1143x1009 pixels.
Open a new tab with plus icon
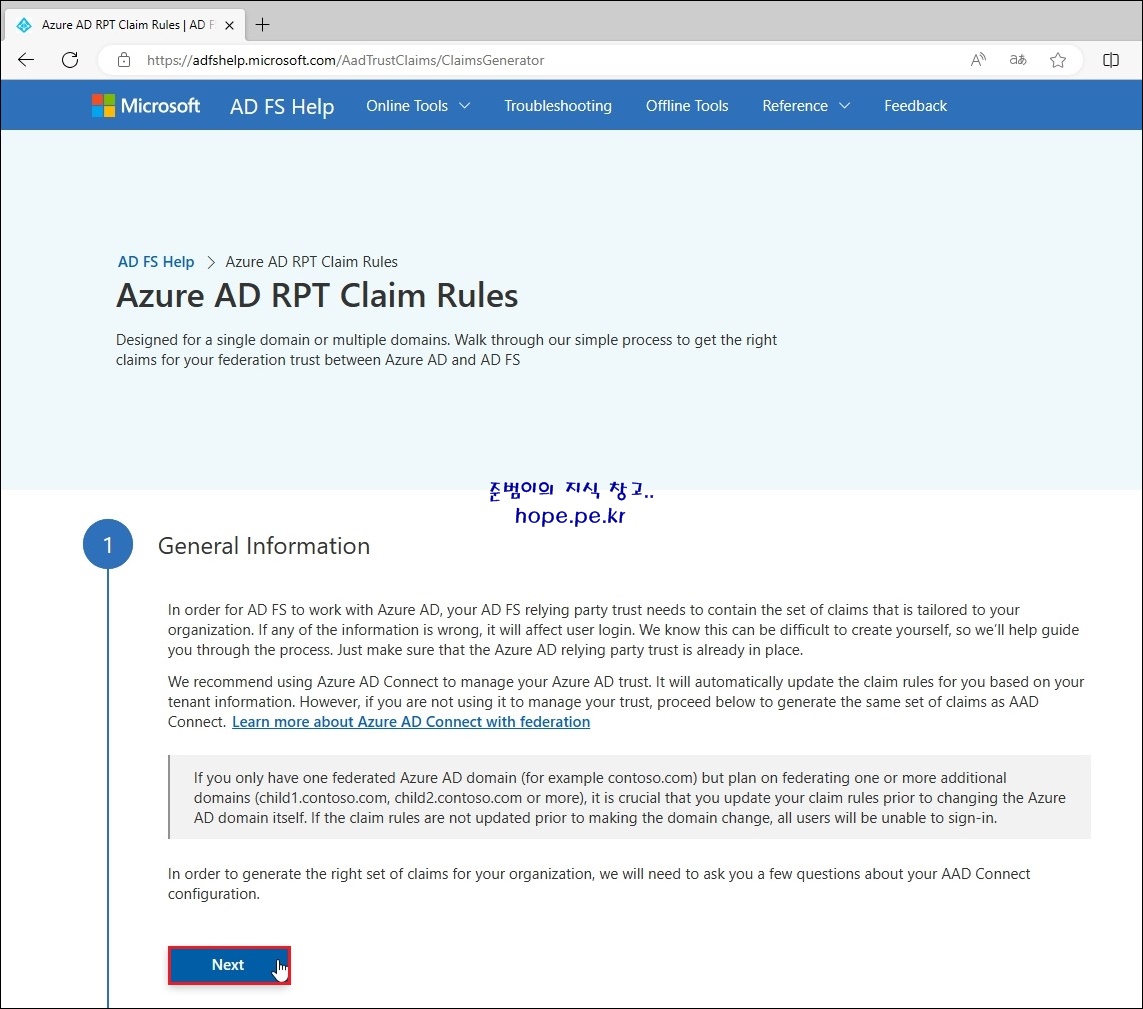[x=262, y=25]
